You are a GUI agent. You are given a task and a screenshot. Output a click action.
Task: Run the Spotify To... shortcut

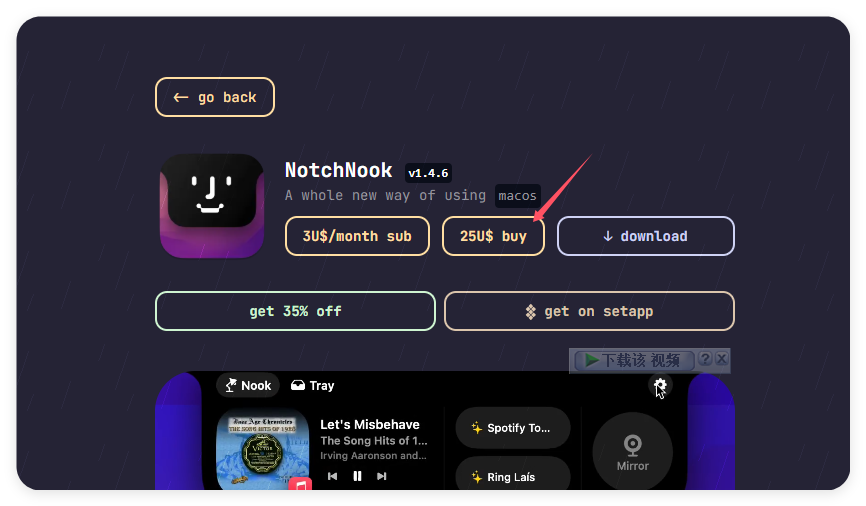coord(513,428)
